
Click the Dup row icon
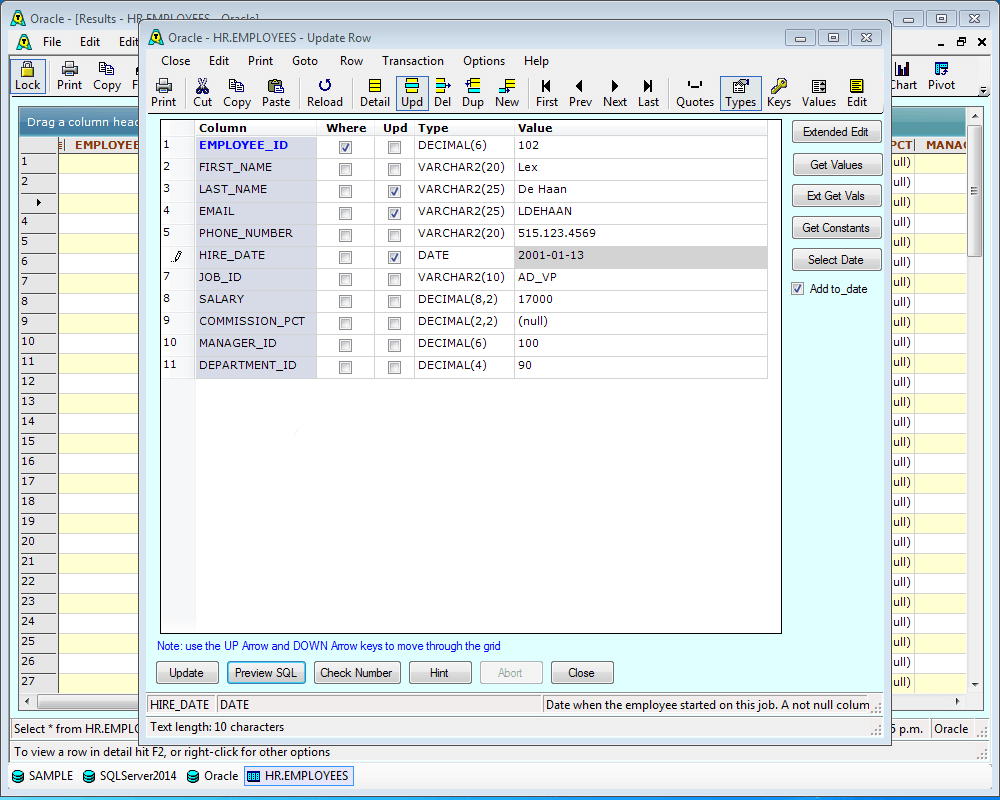tap(473, 93)
